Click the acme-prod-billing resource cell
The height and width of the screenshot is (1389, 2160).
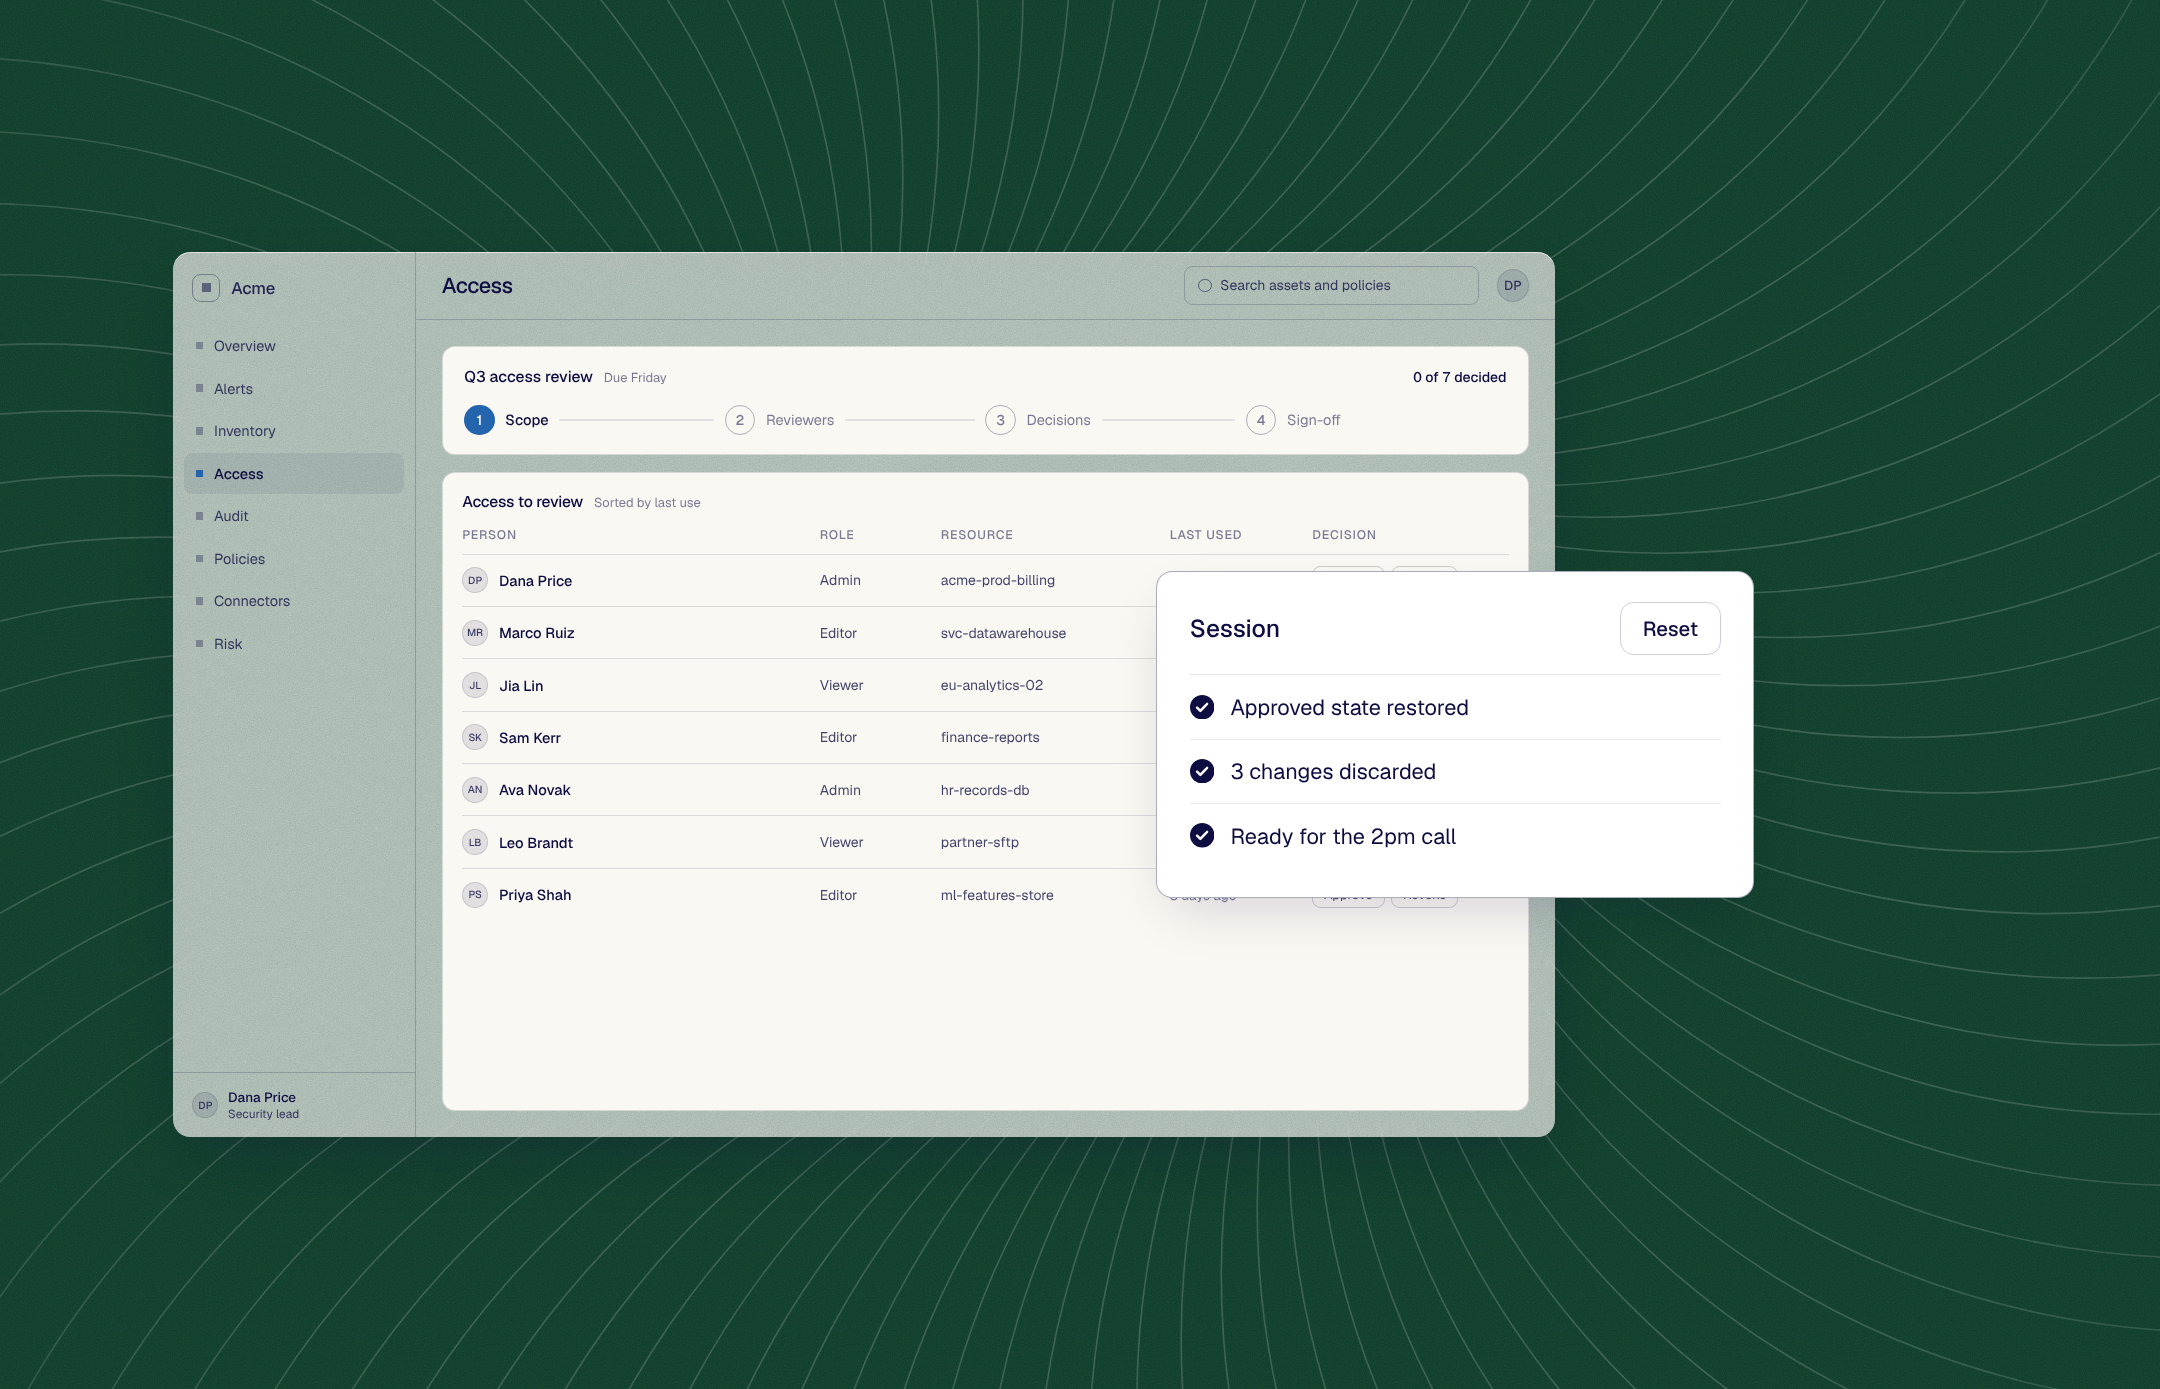tap(997, 580)
